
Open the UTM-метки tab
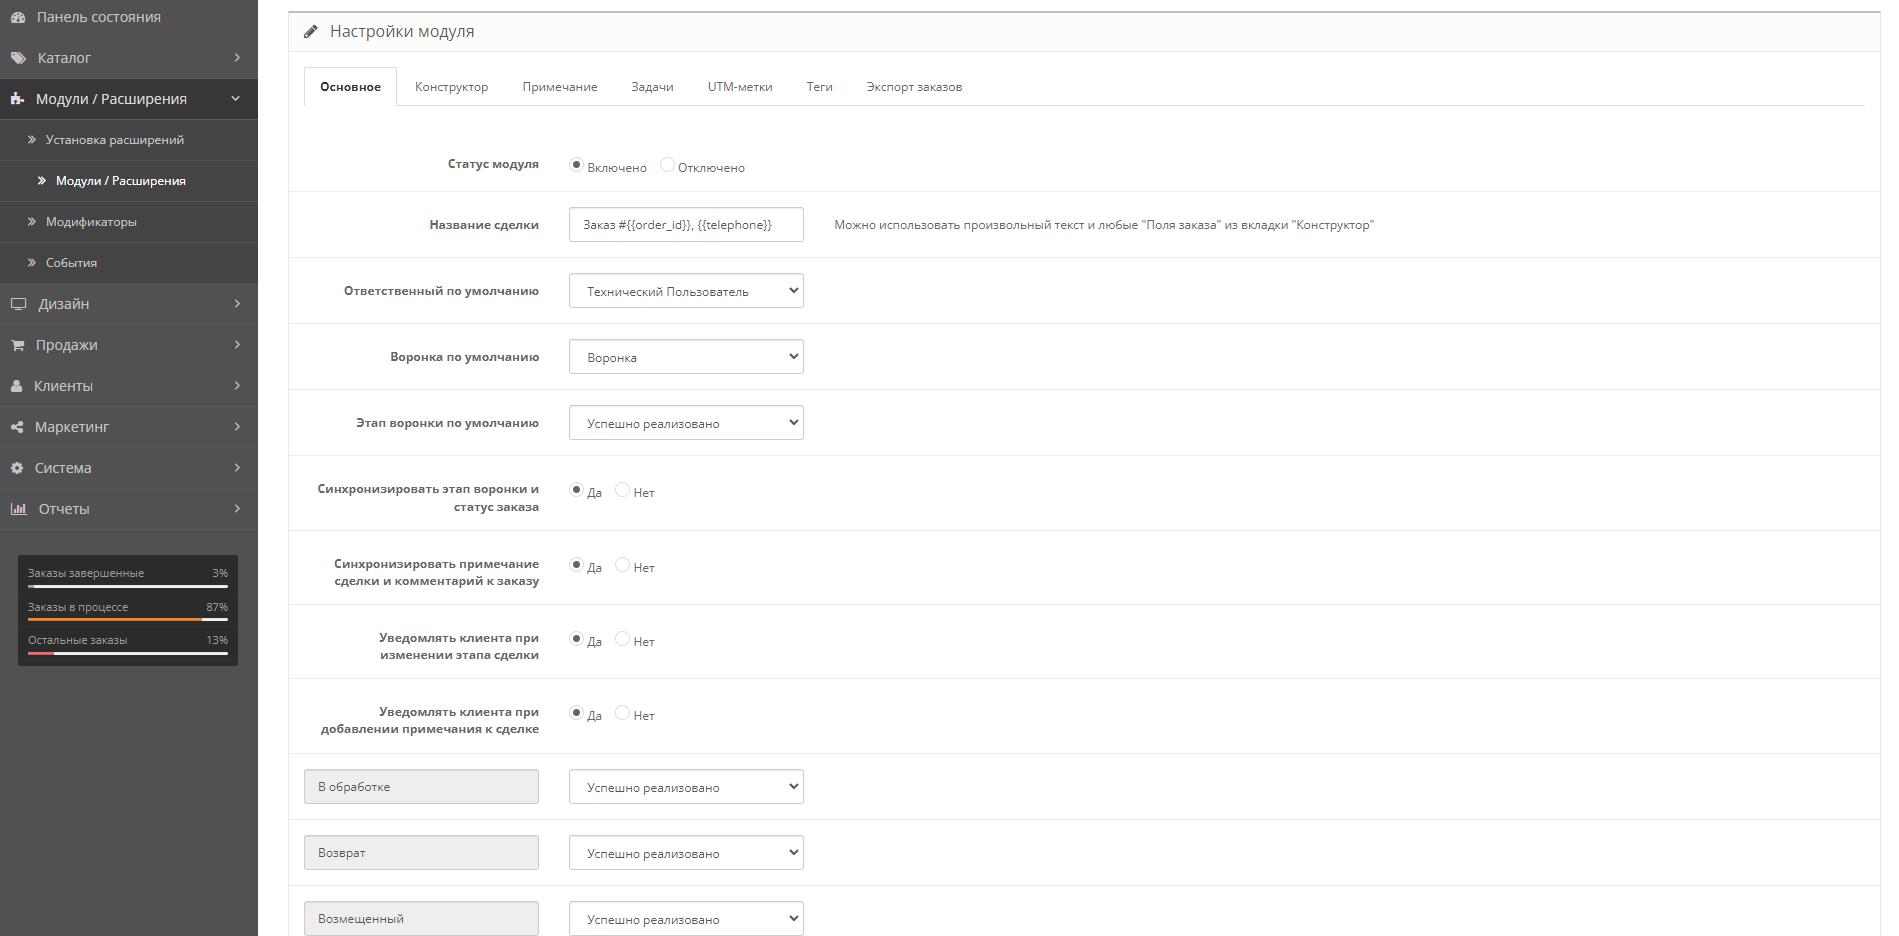coord(738,86)
